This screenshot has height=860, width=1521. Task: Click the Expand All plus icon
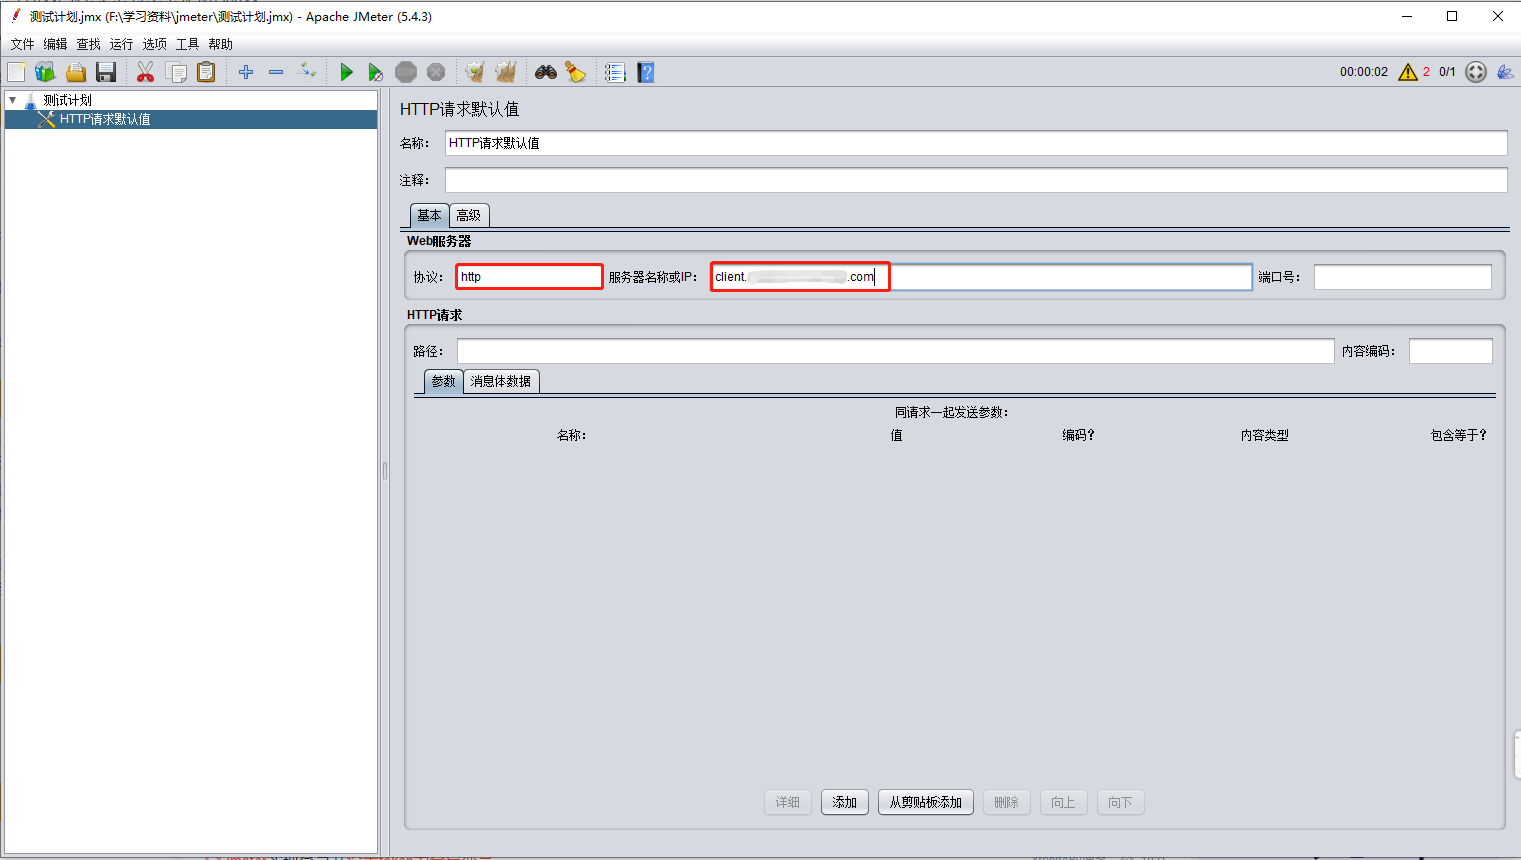tap(246, 71)
